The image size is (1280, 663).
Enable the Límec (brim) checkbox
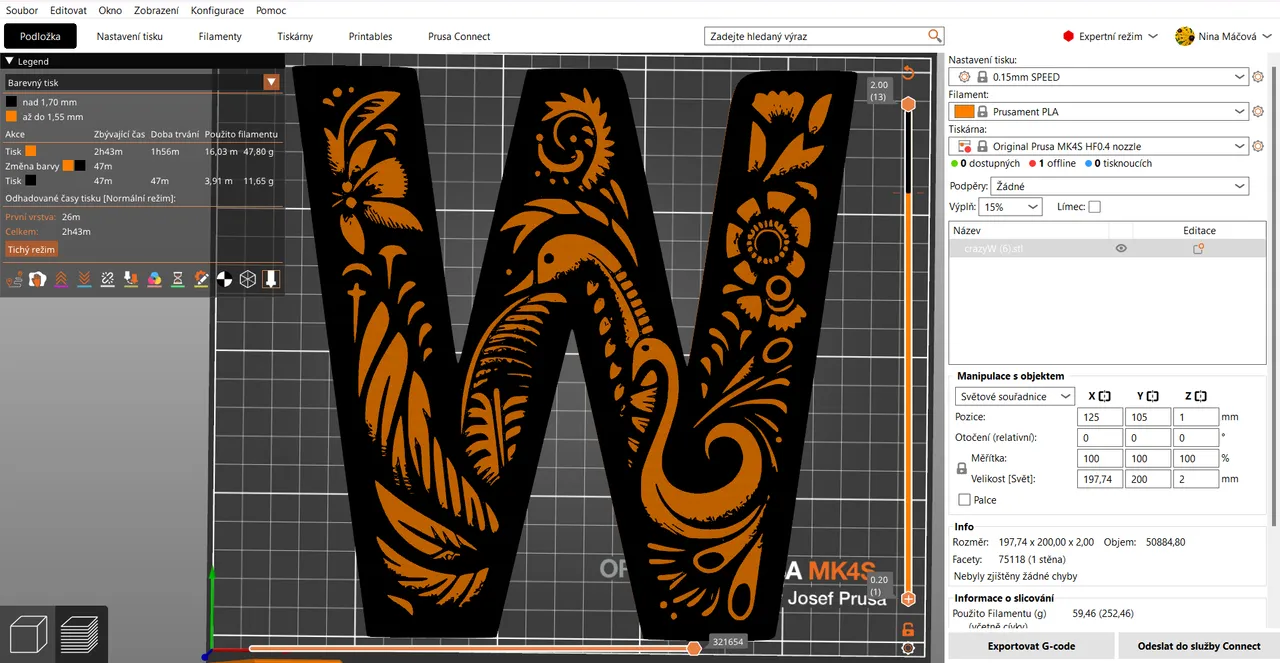click(1094, 207)
